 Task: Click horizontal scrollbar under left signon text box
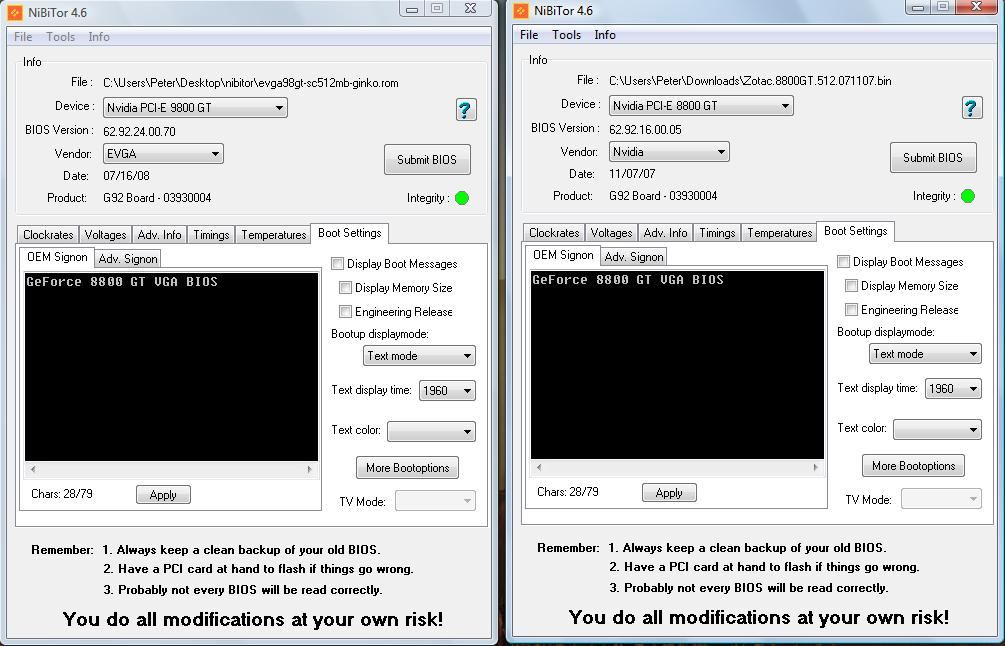tap(171, 469)
